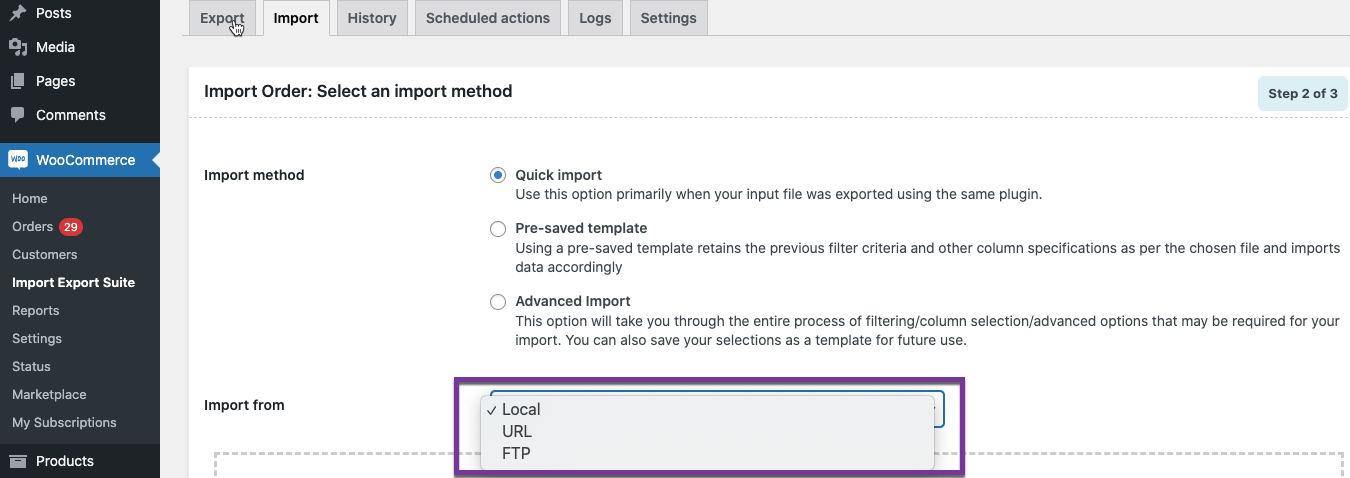Screen dimensions: 1350x478
Task: Select the Quick import radio button
Action: pos(498,175)
